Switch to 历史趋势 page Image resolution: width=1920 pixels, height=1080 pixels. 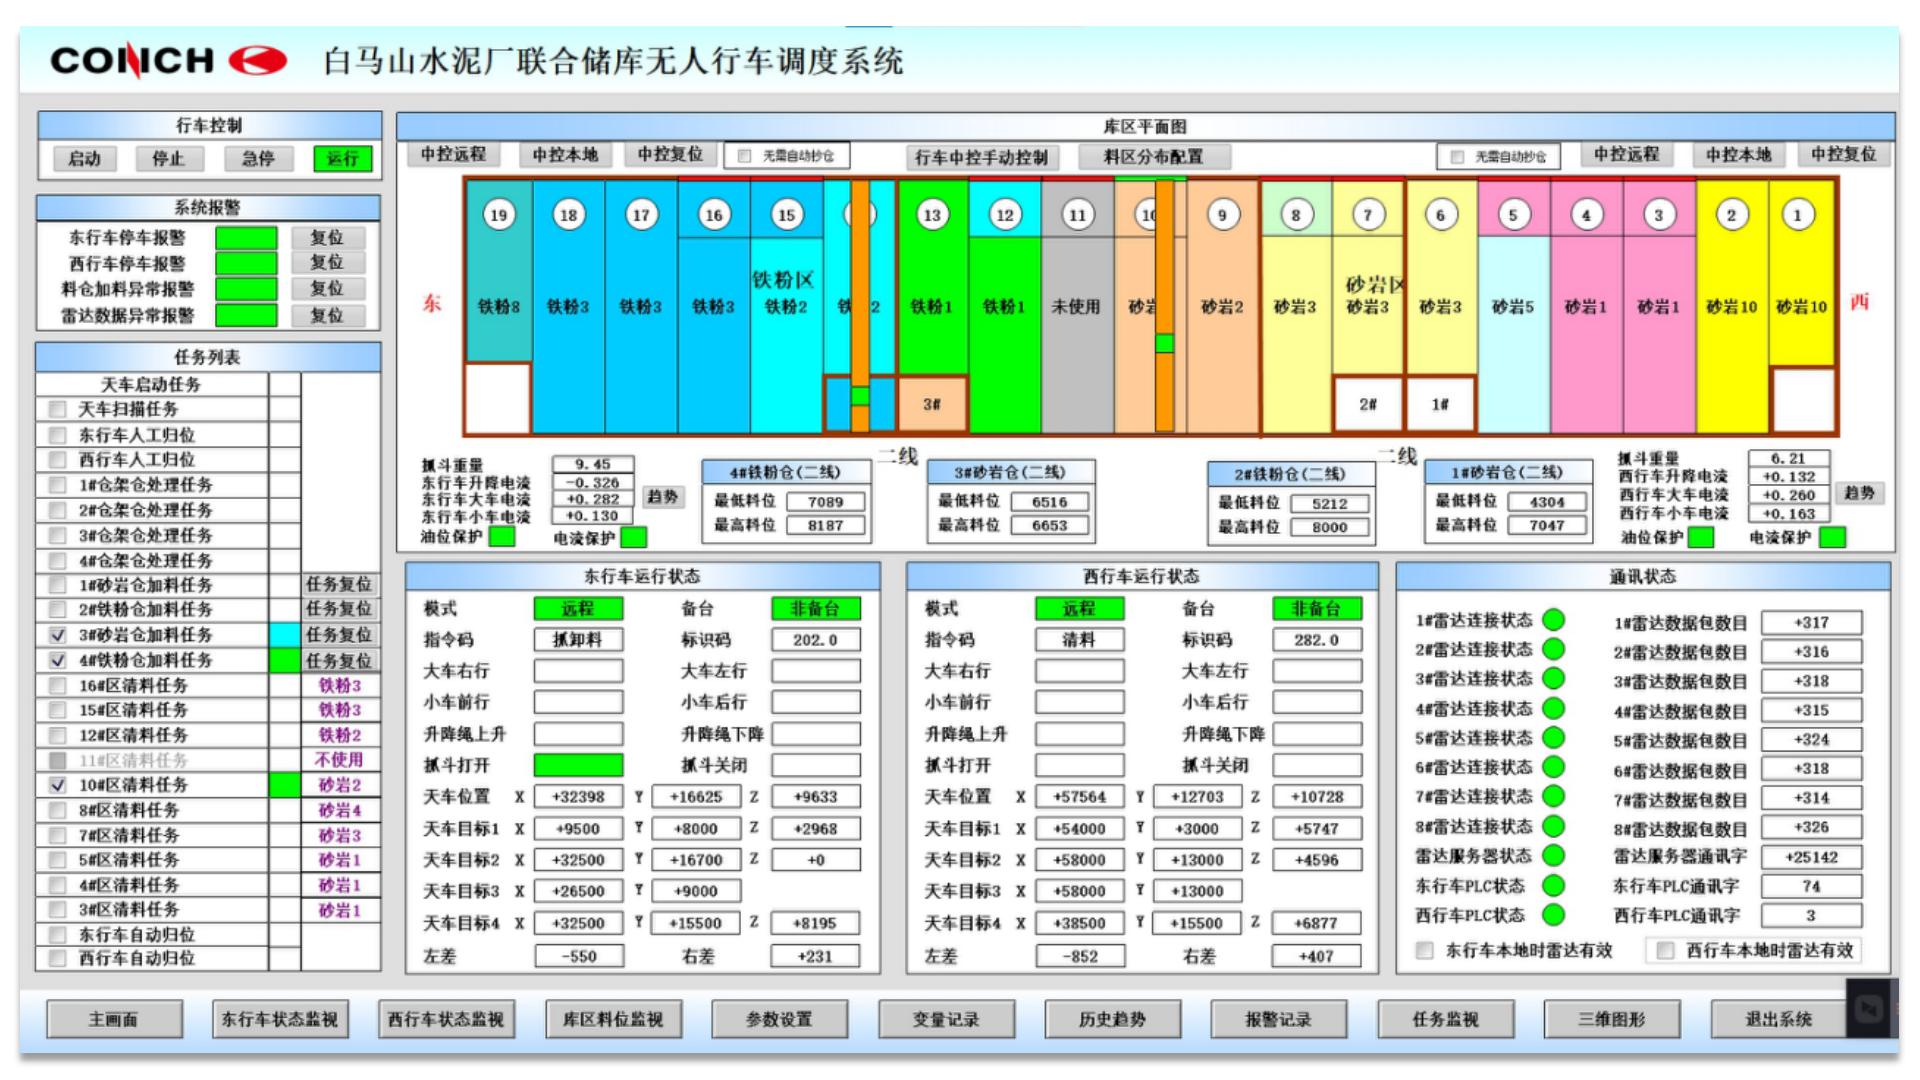coord(1111,1019)
